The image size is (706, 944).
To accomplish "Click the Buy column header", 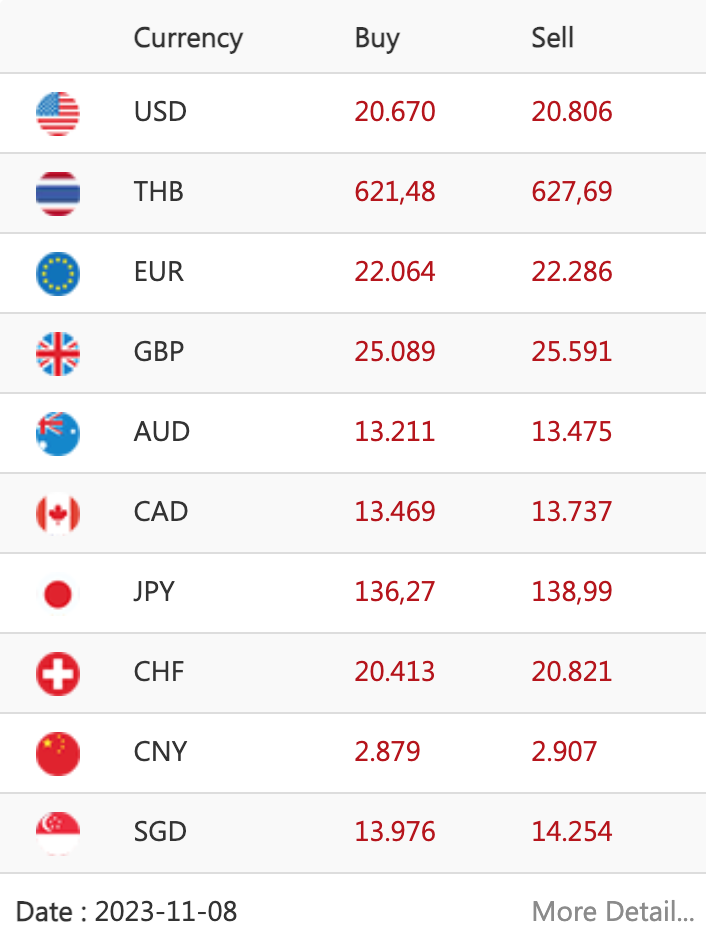I will click(377, 39).
